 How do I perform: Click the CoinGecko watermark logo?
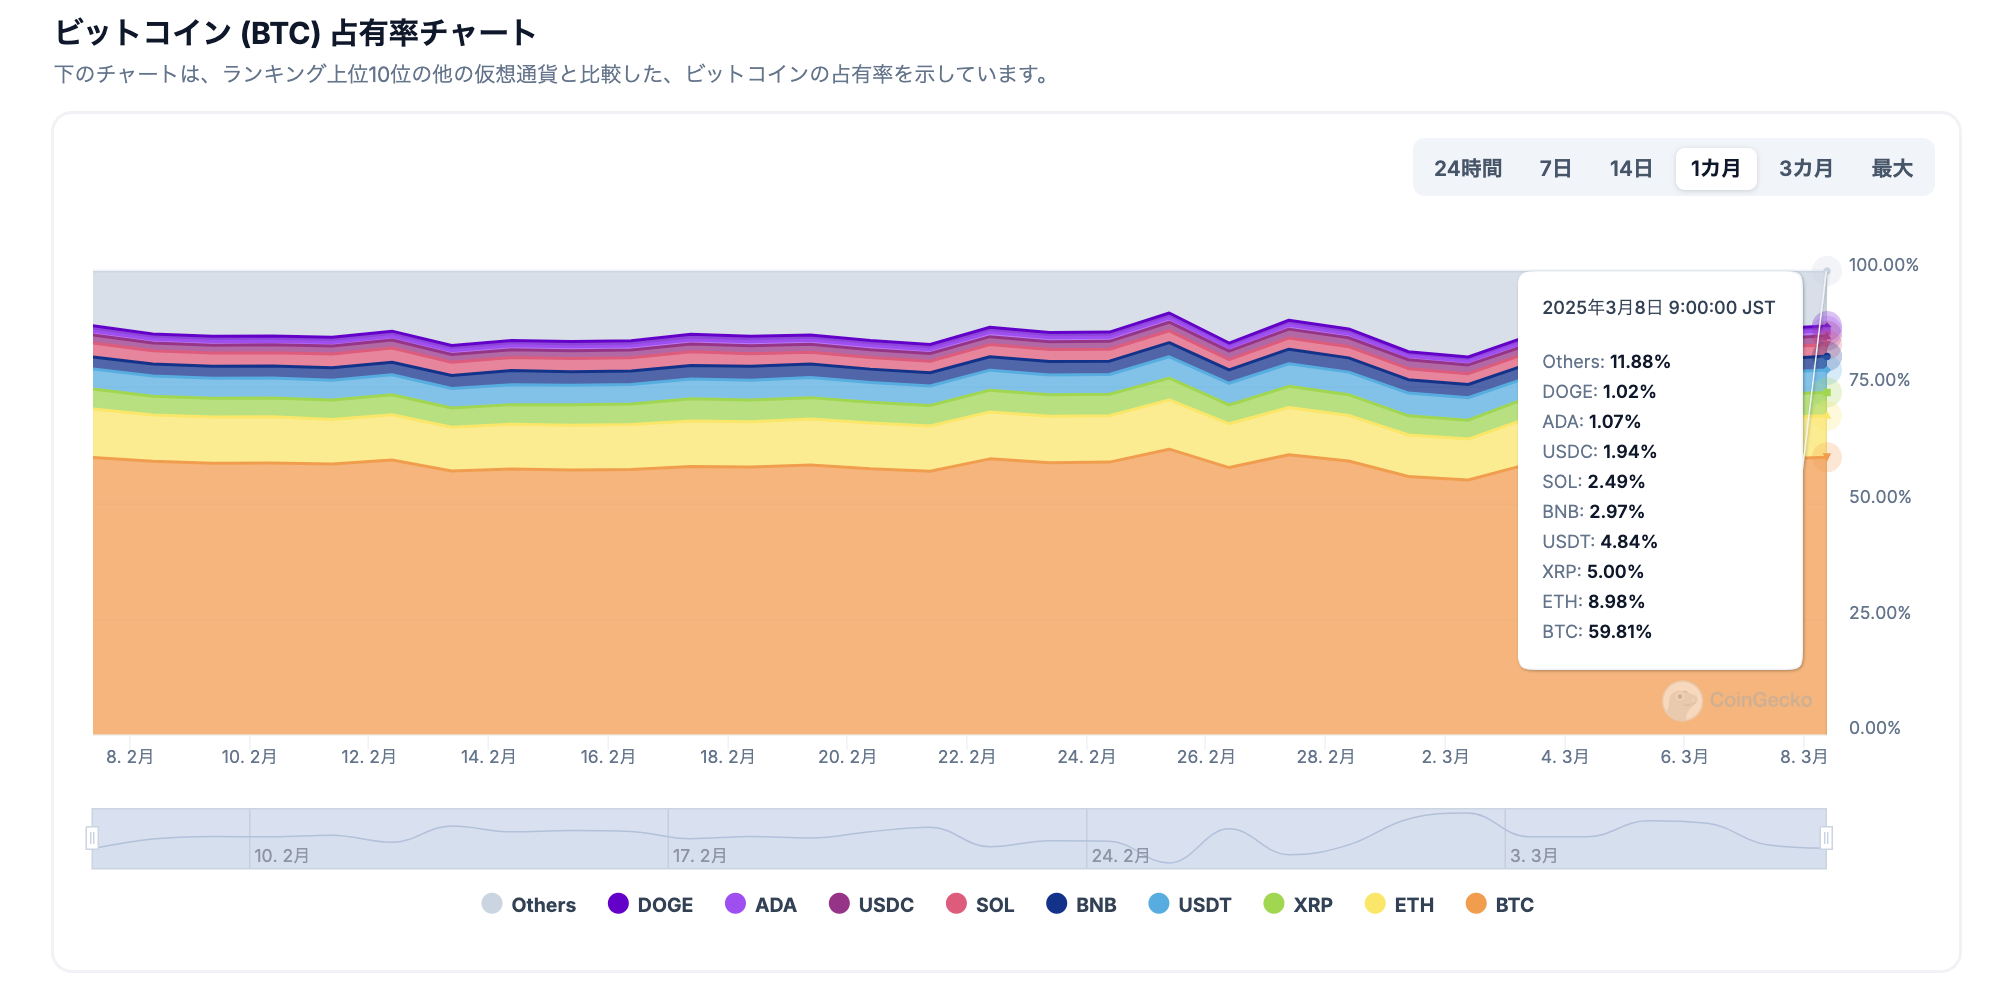coord(1737,700)
